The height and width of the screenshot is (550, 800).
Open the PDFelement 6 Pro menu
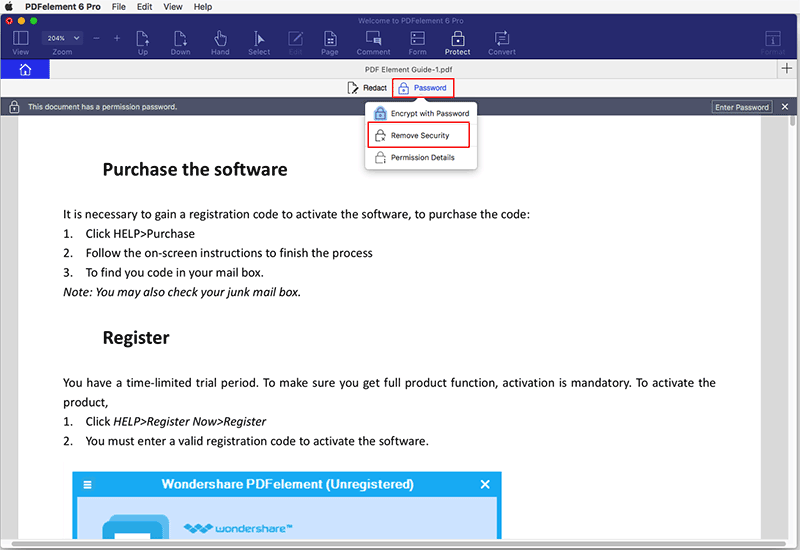click(x=63, y=7)
